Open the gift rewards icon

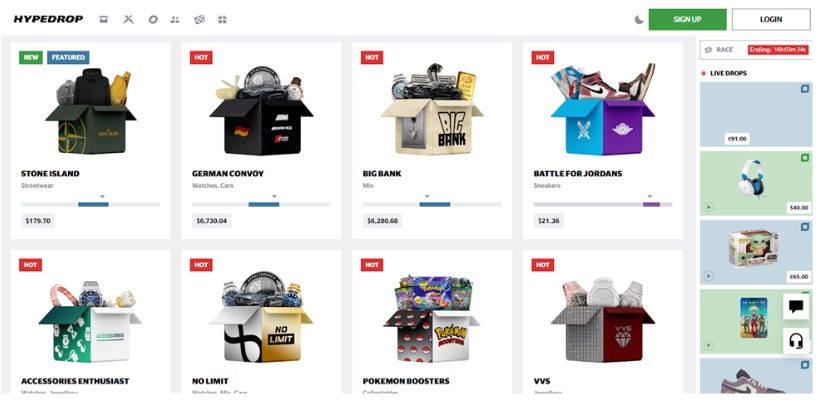pyautogui.click(x=222, y=20)
